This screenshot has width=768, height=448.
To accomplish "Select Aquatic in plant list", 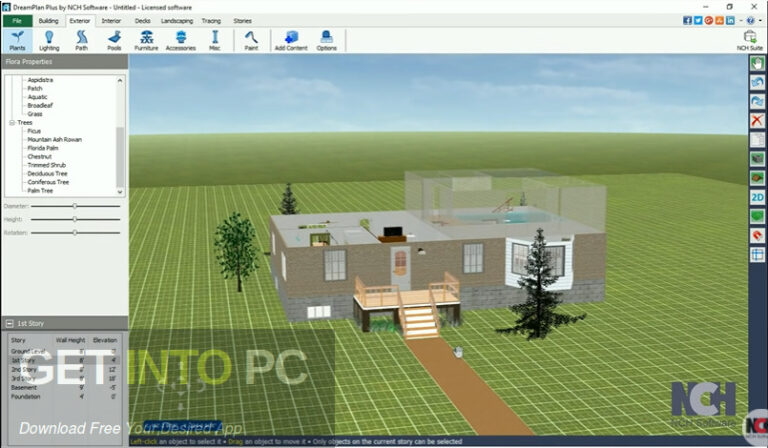I will click(x=37, y=97).
